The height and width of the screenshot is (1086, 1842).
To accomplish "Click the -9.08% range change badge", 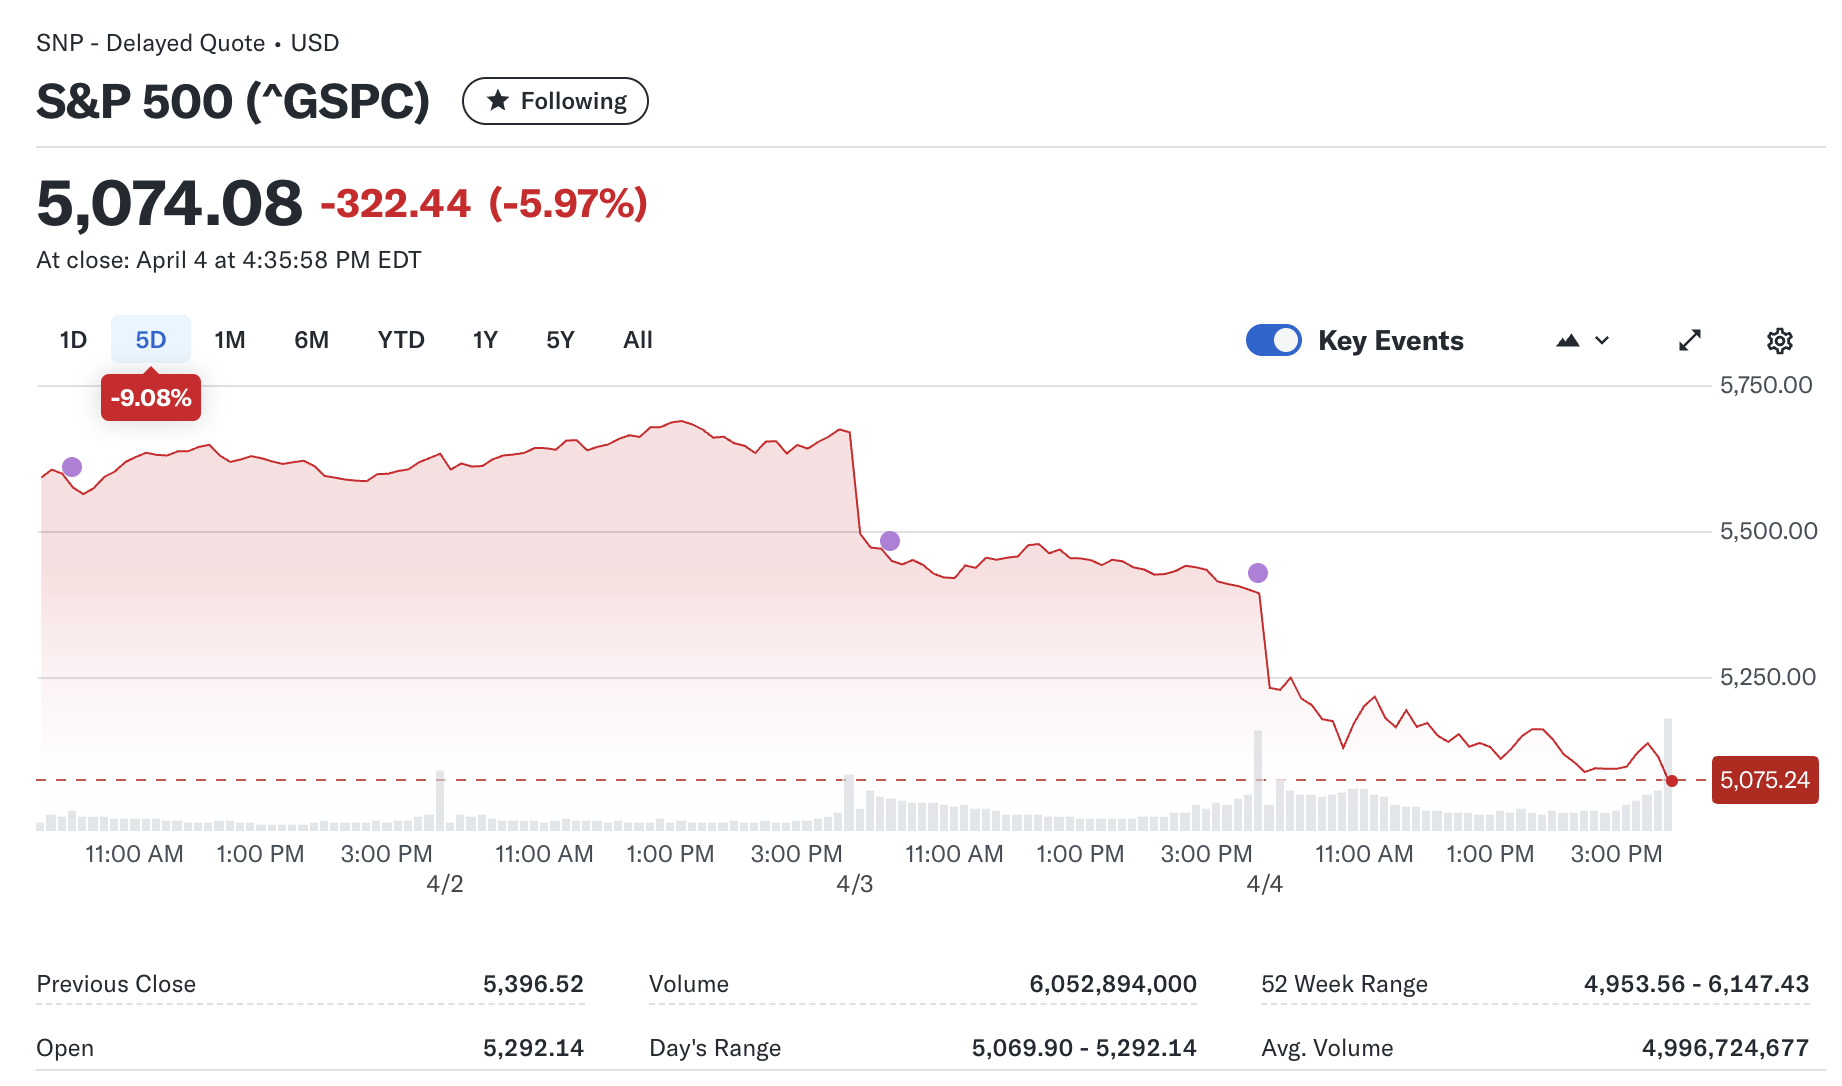I will (x=151, y=398).
